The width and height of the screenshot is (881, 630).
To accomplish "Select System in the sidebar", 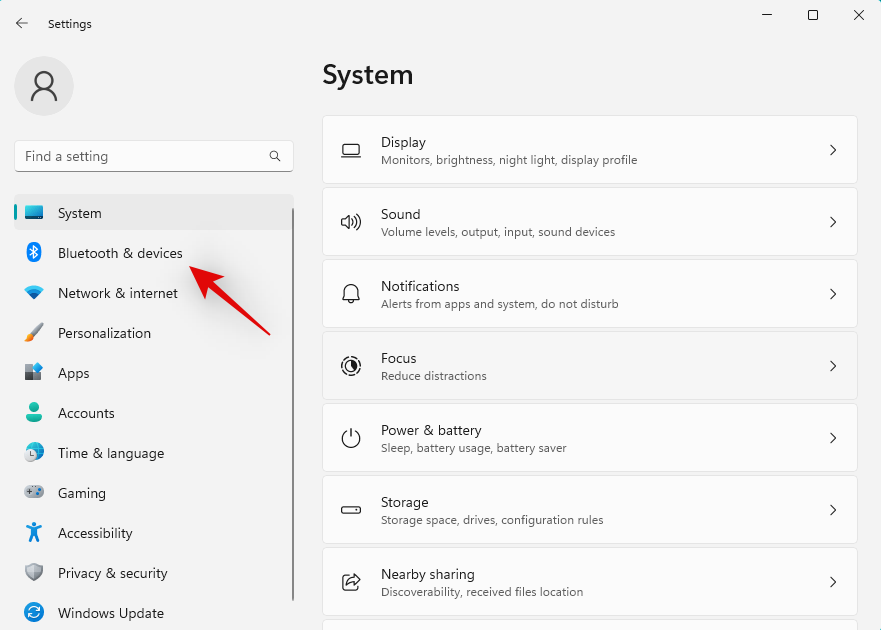I will 153,212.
